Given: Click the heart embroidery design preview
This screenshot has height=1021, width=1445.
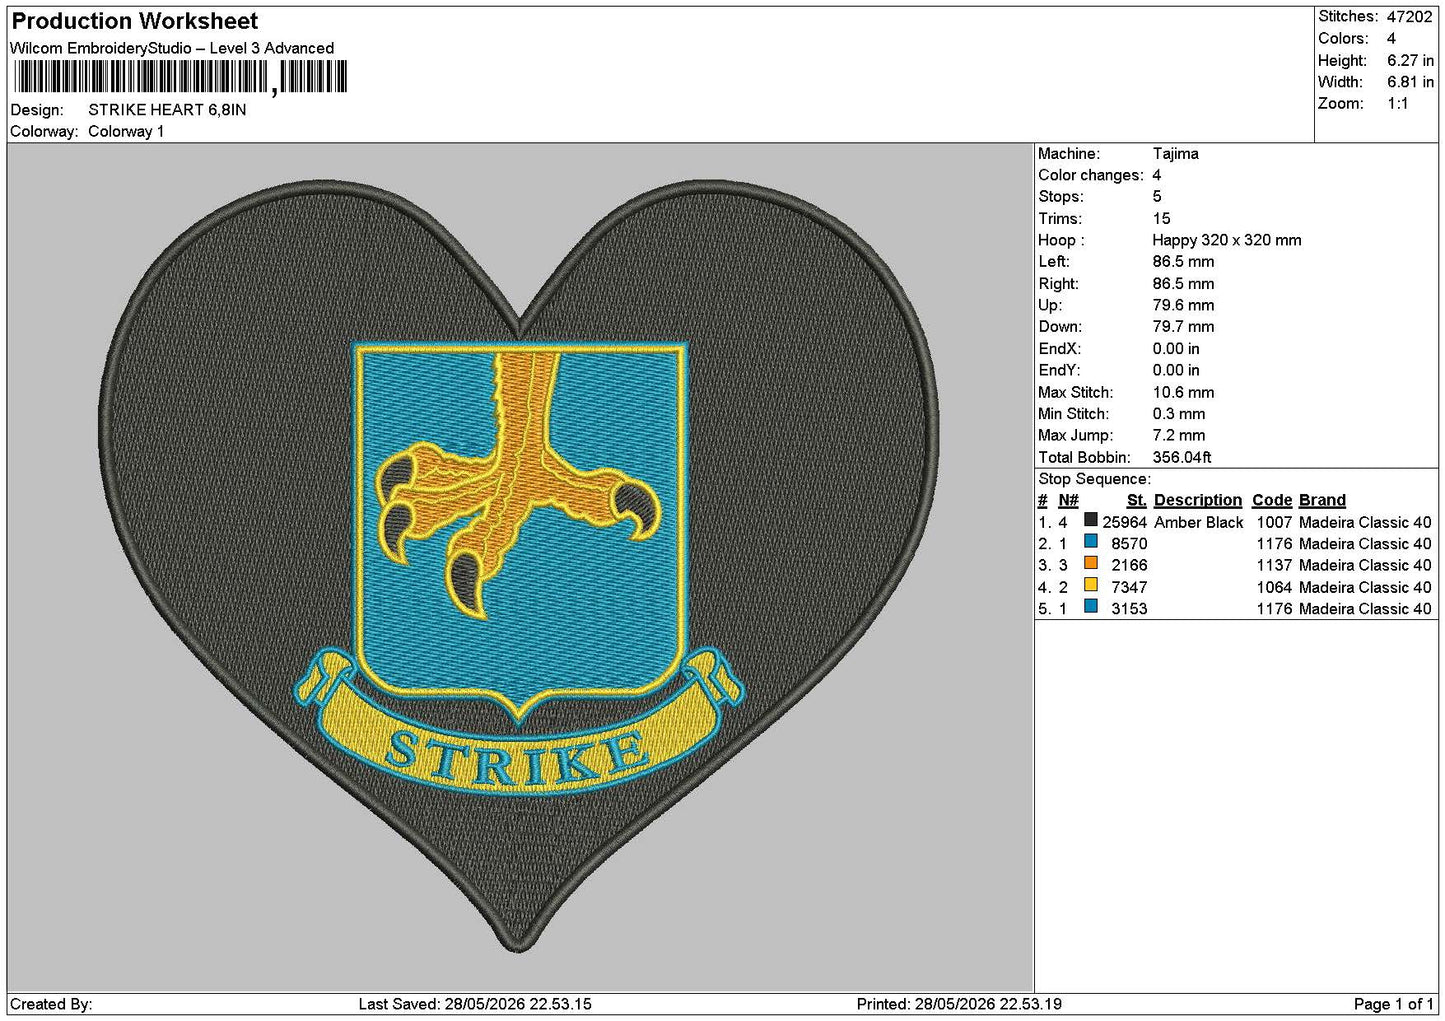Looking at the screenshot, I should [519, 566].
